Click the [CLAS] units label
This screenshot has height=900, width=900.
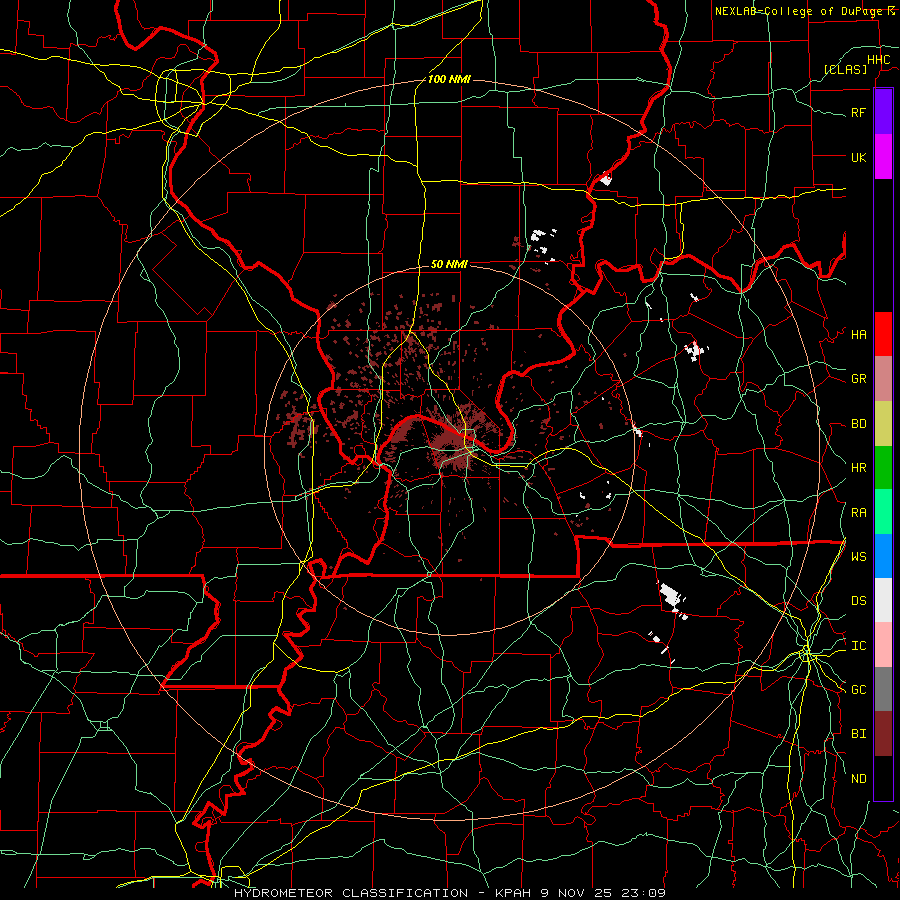click(845, 69)
